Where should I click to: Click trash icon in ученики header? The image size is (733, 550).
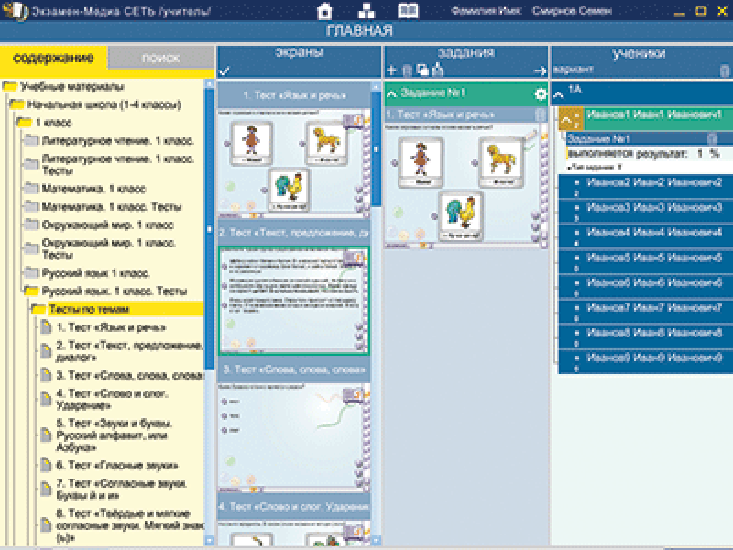724,71
